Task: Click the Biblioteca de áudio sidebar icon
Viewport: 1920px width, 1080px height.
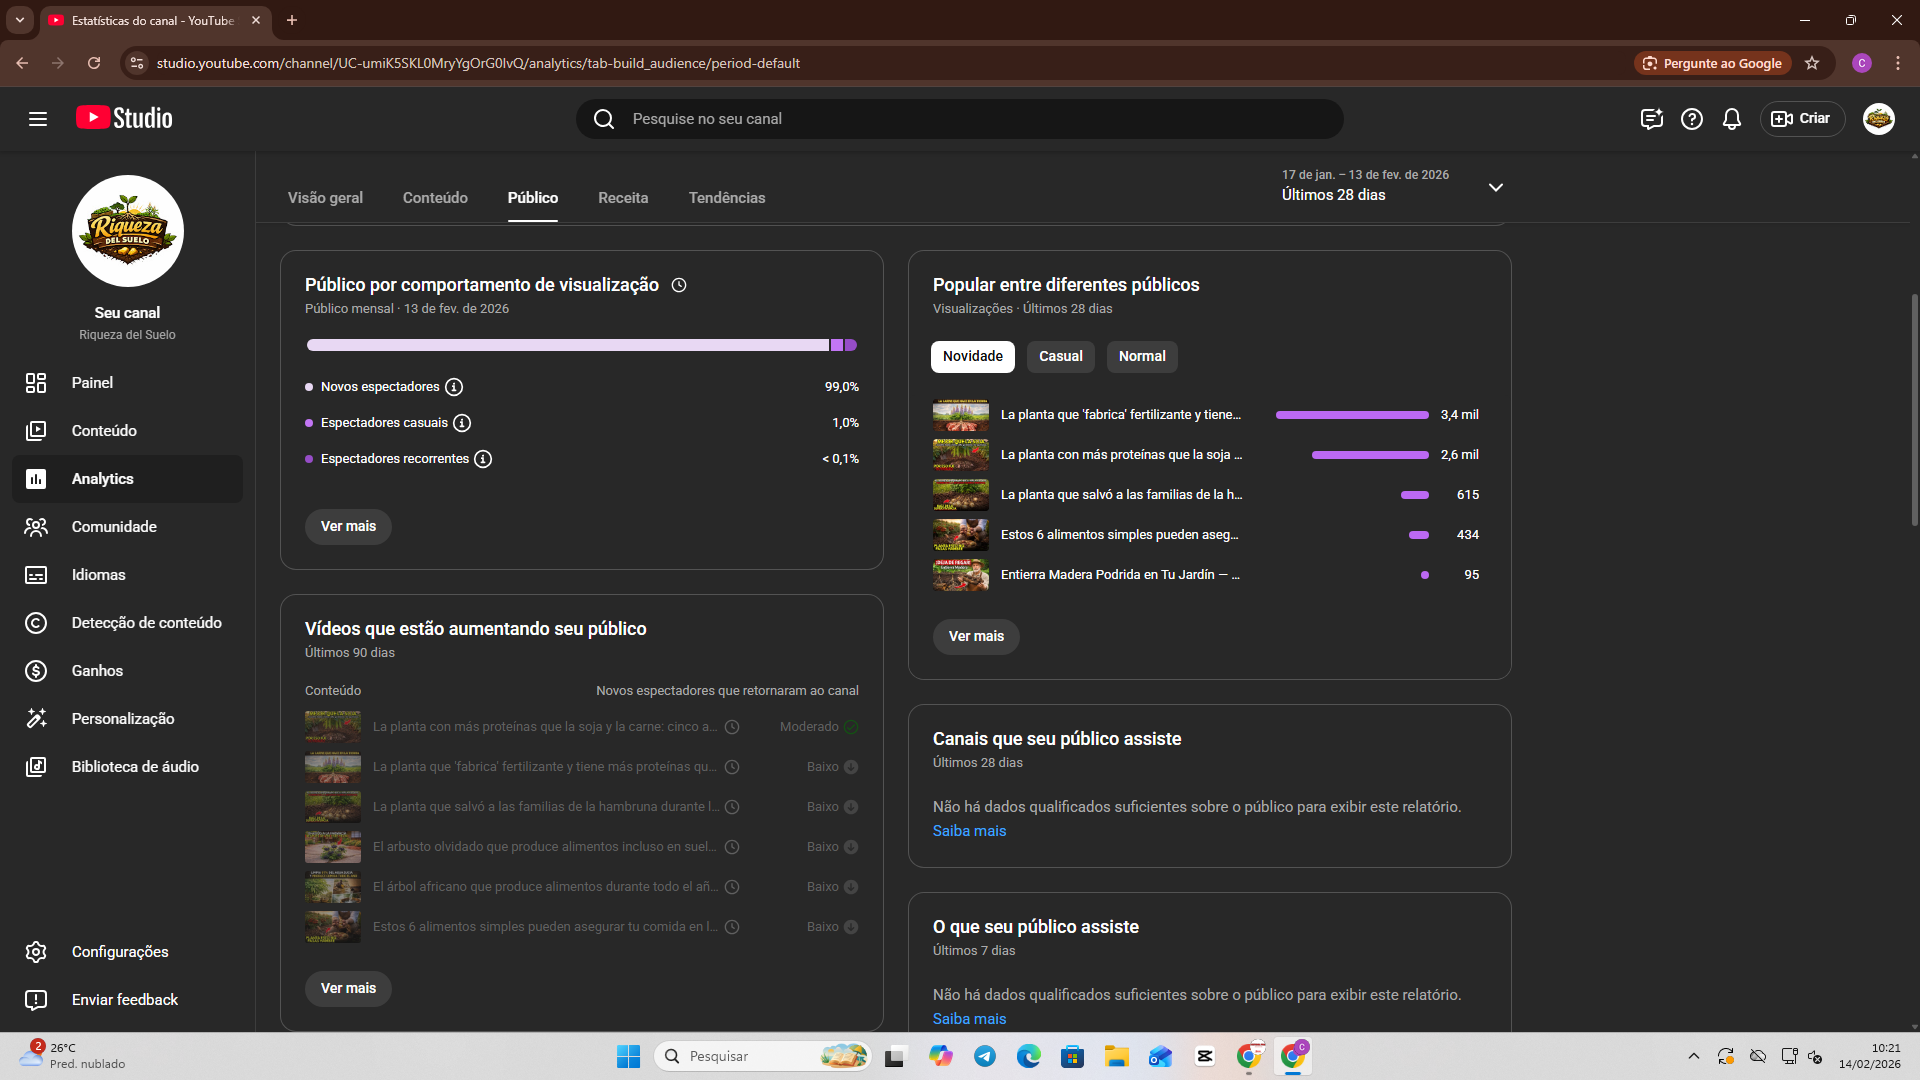Action: tap(36, 767)
